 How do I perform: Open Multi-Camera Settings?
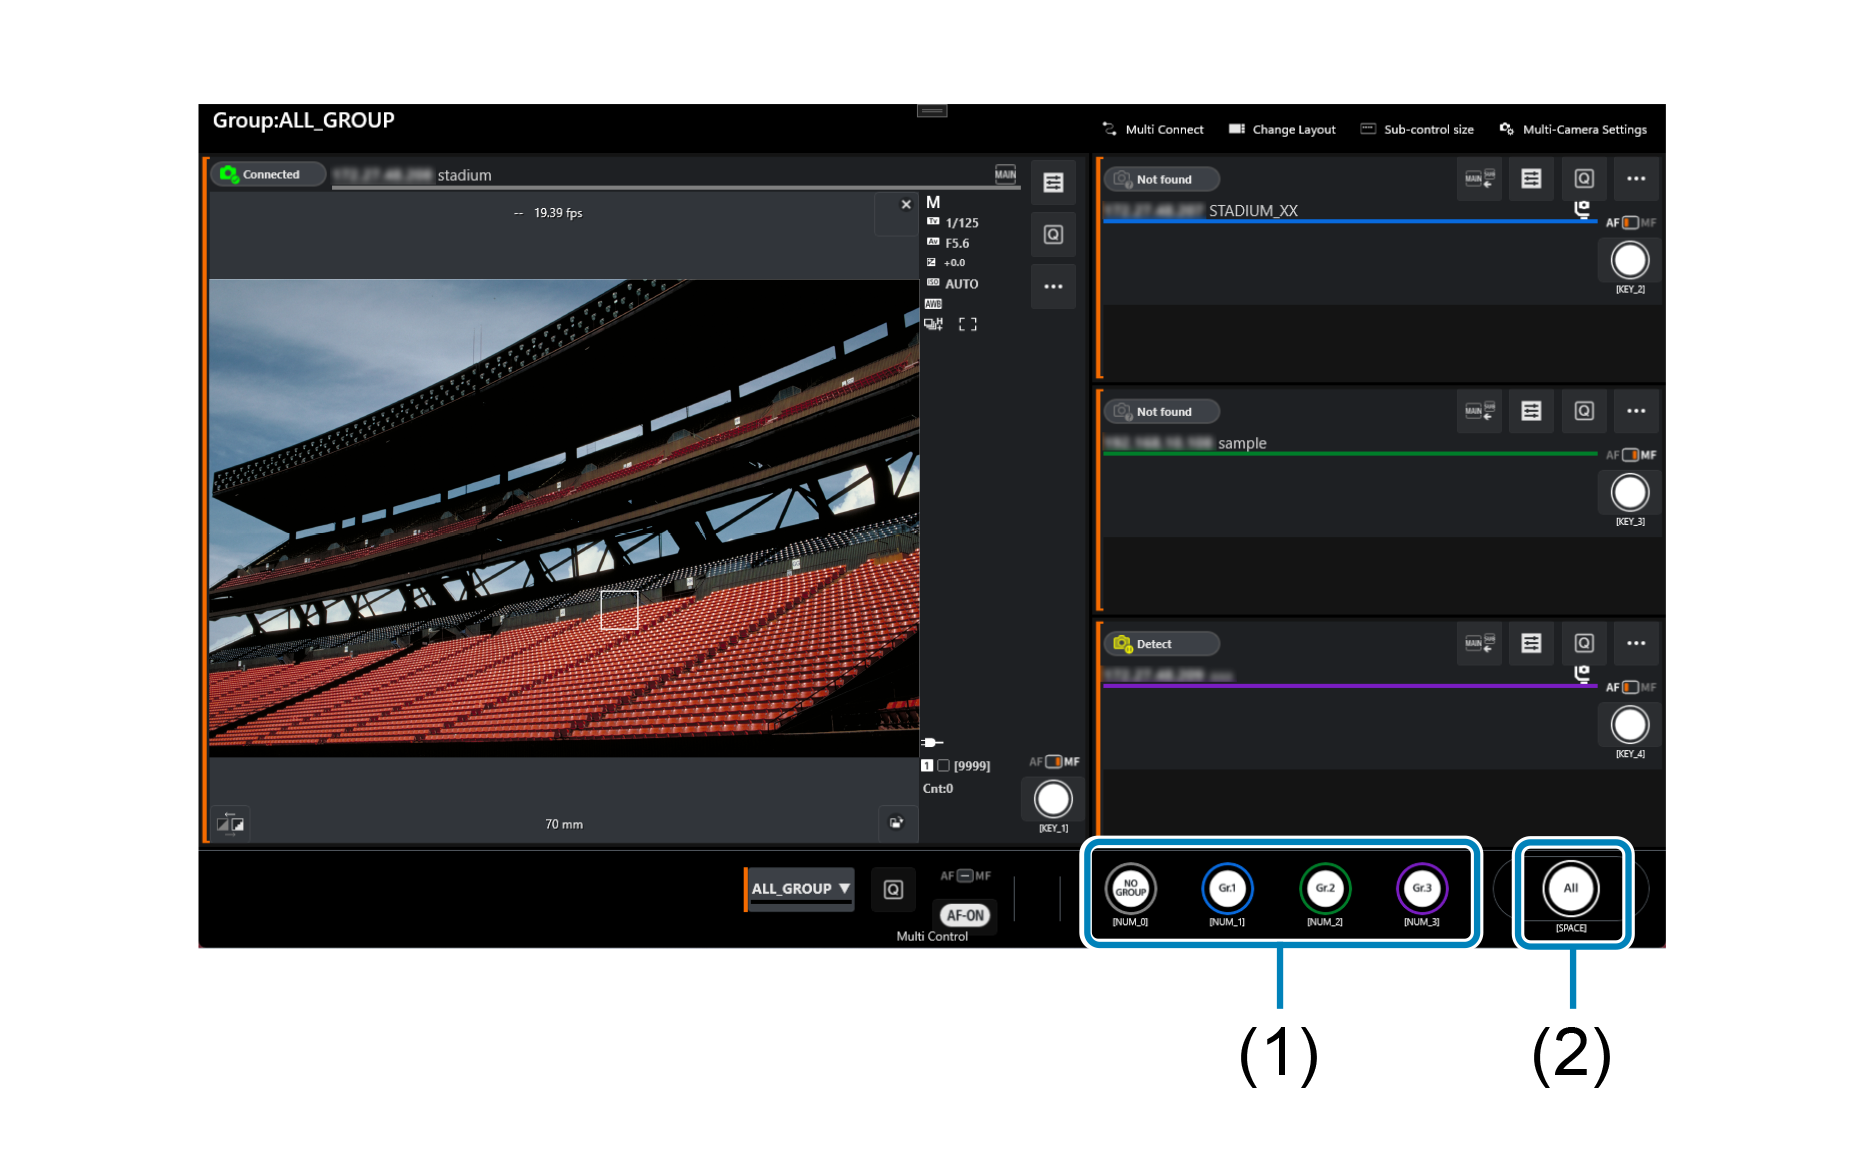[x=1573, y=129]
